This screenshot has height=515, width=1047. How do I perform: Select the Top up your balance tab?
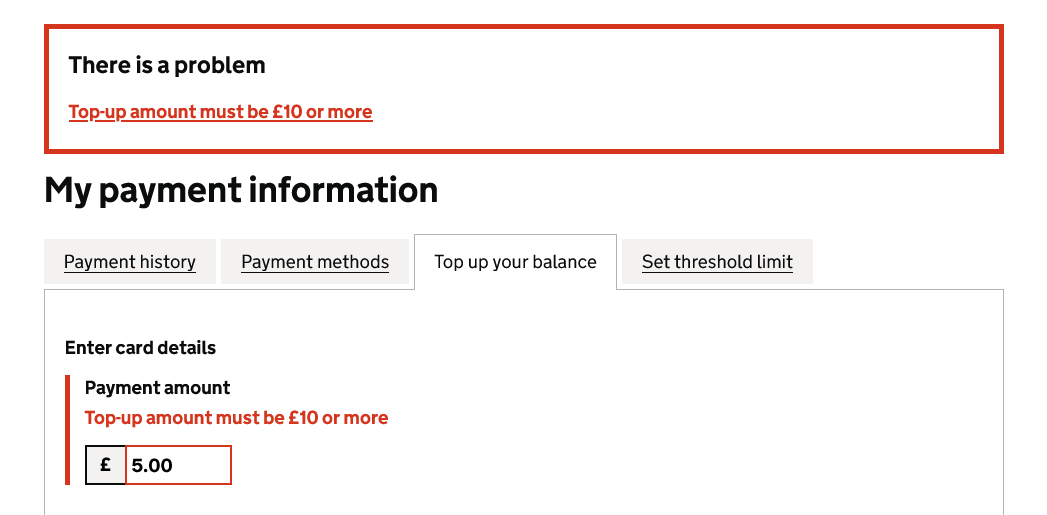515,262
